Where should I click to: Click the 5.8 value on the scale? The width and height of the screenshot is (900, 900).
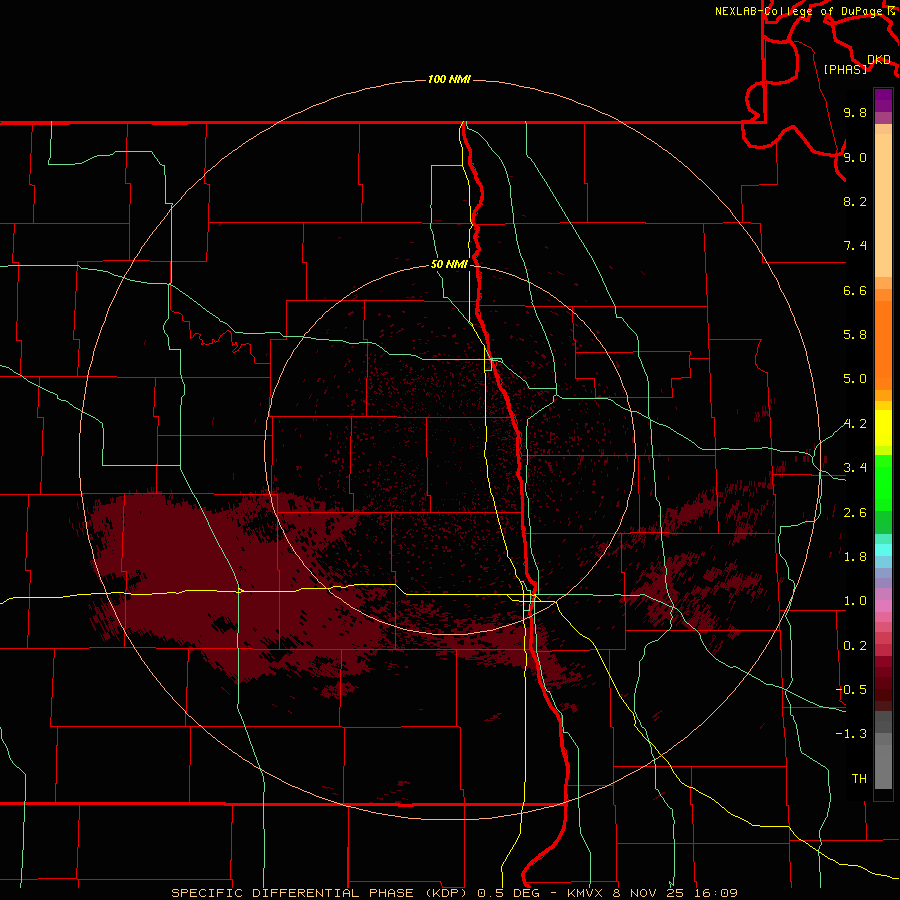855,335
